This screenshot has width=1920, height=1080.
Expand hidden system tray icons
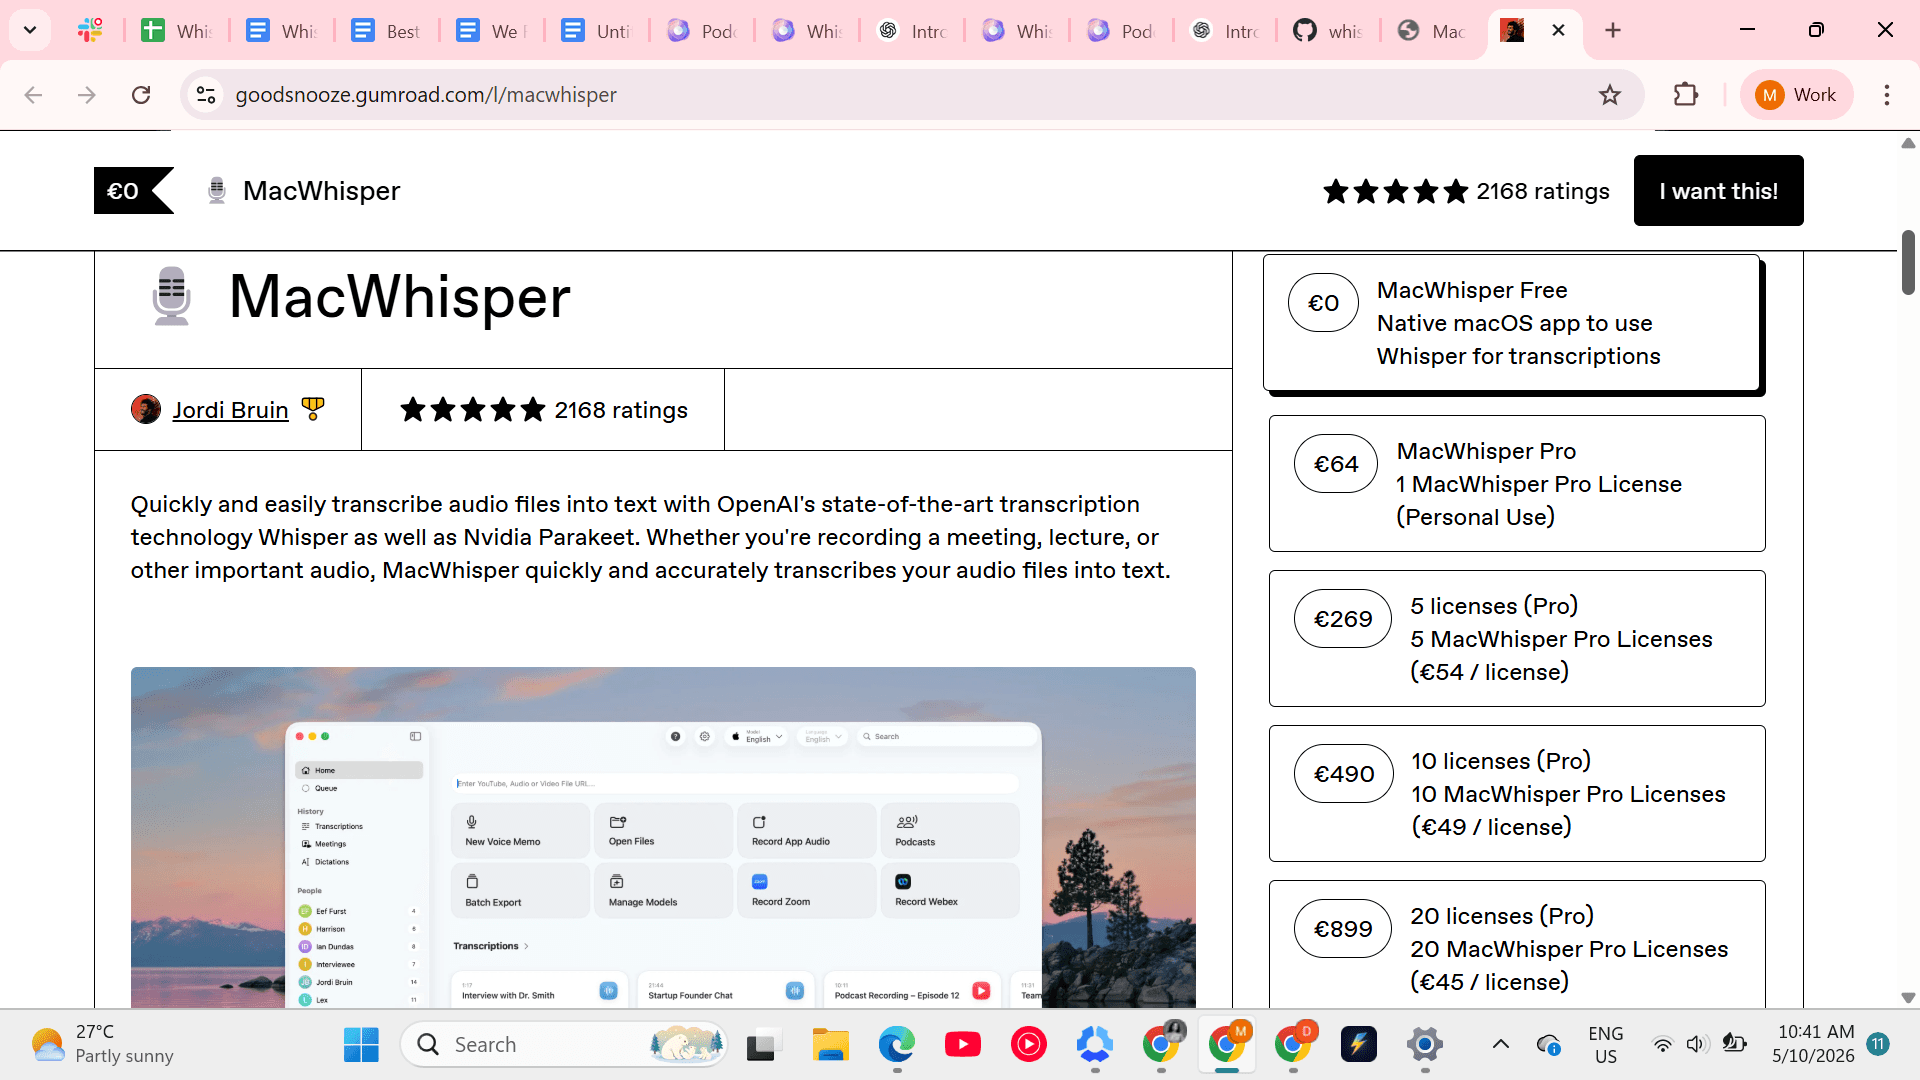[x=1501, y=1045]
